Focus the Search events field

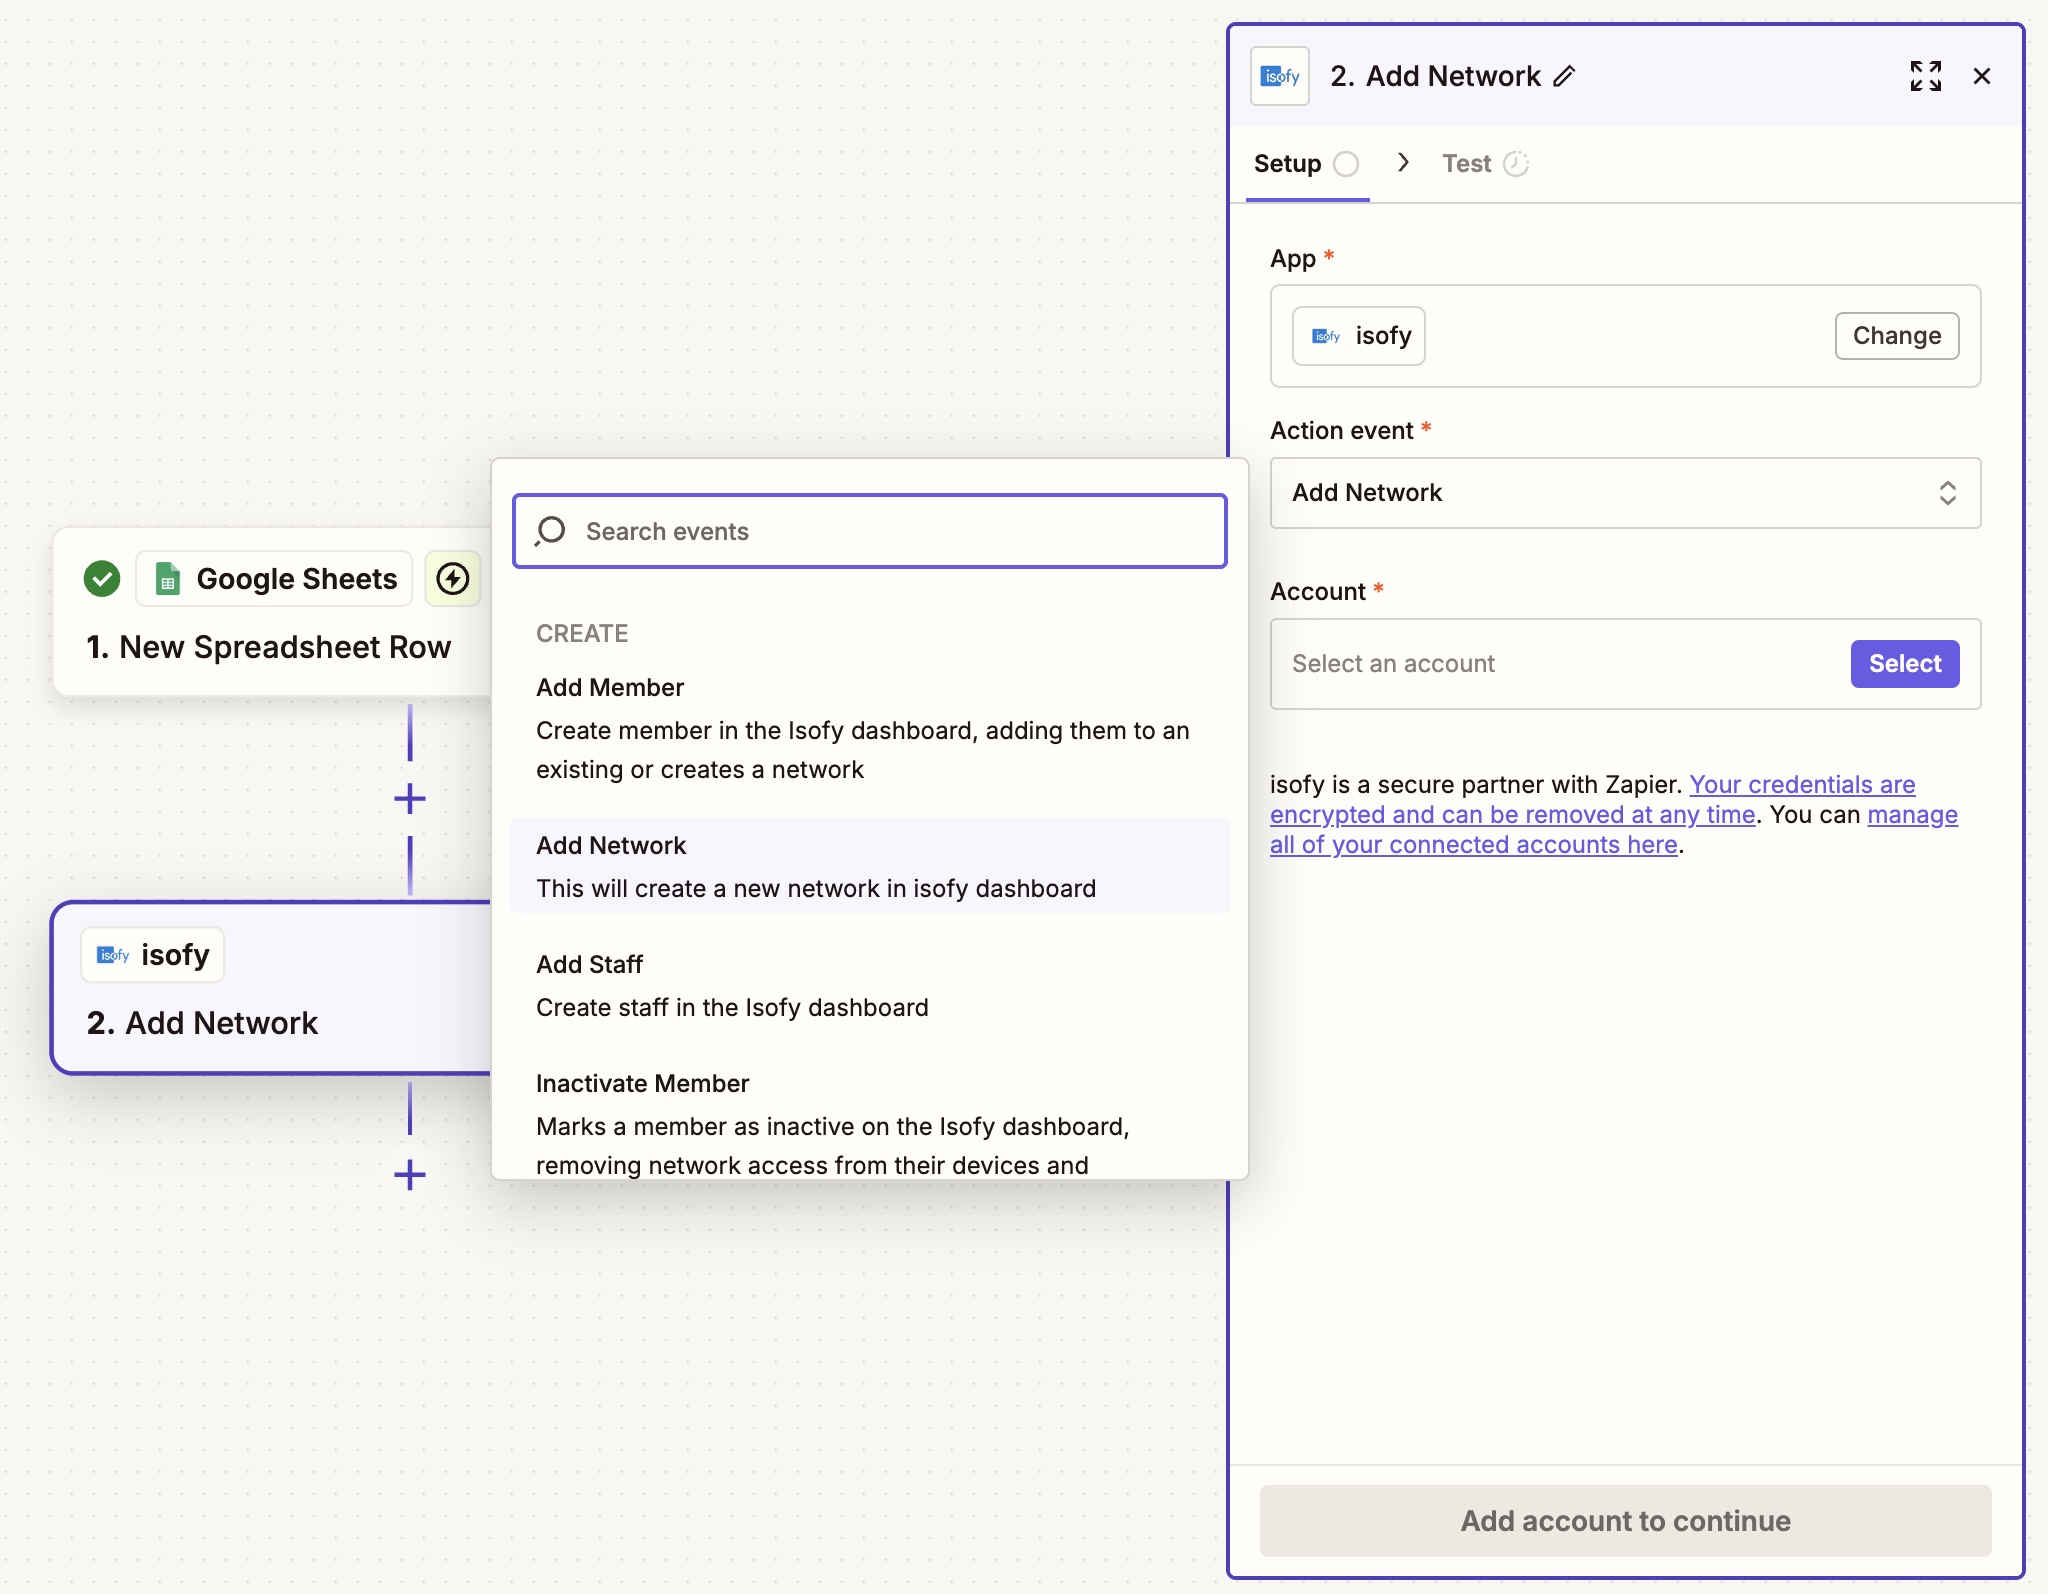pos(868,531)
